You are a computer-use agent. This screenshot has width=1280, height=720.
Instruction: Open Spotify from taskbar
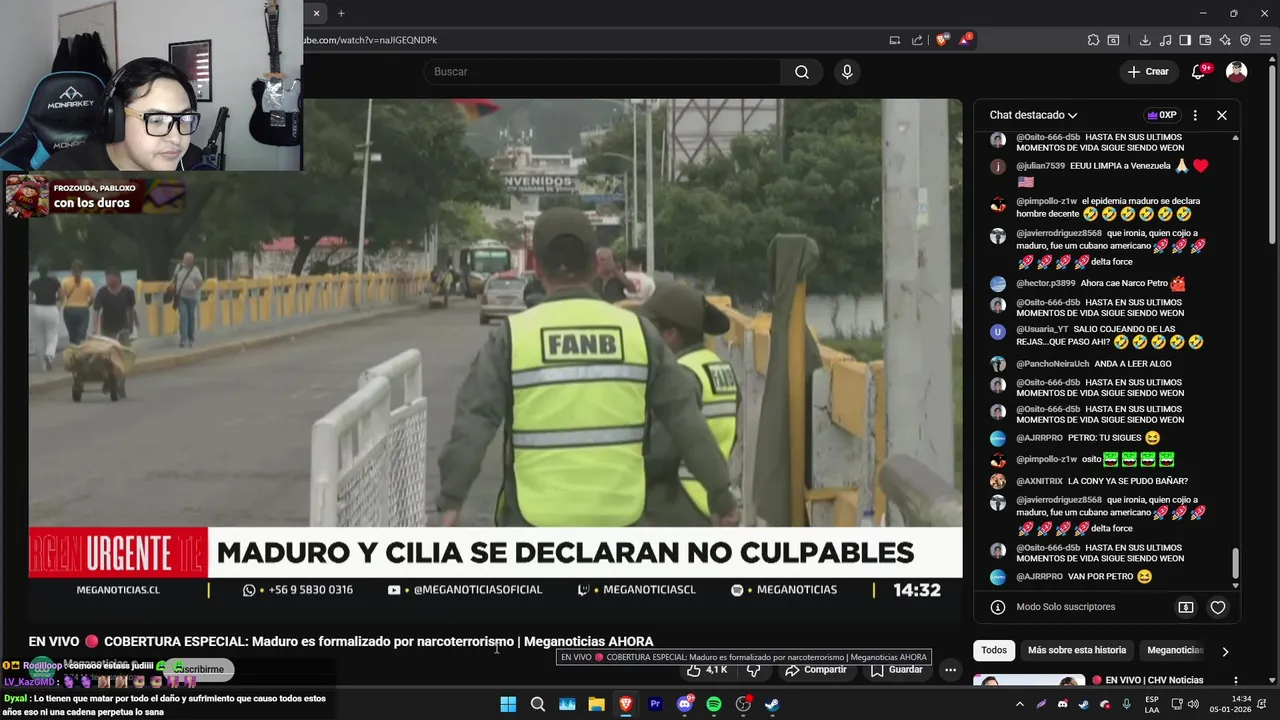coord(714,704)
